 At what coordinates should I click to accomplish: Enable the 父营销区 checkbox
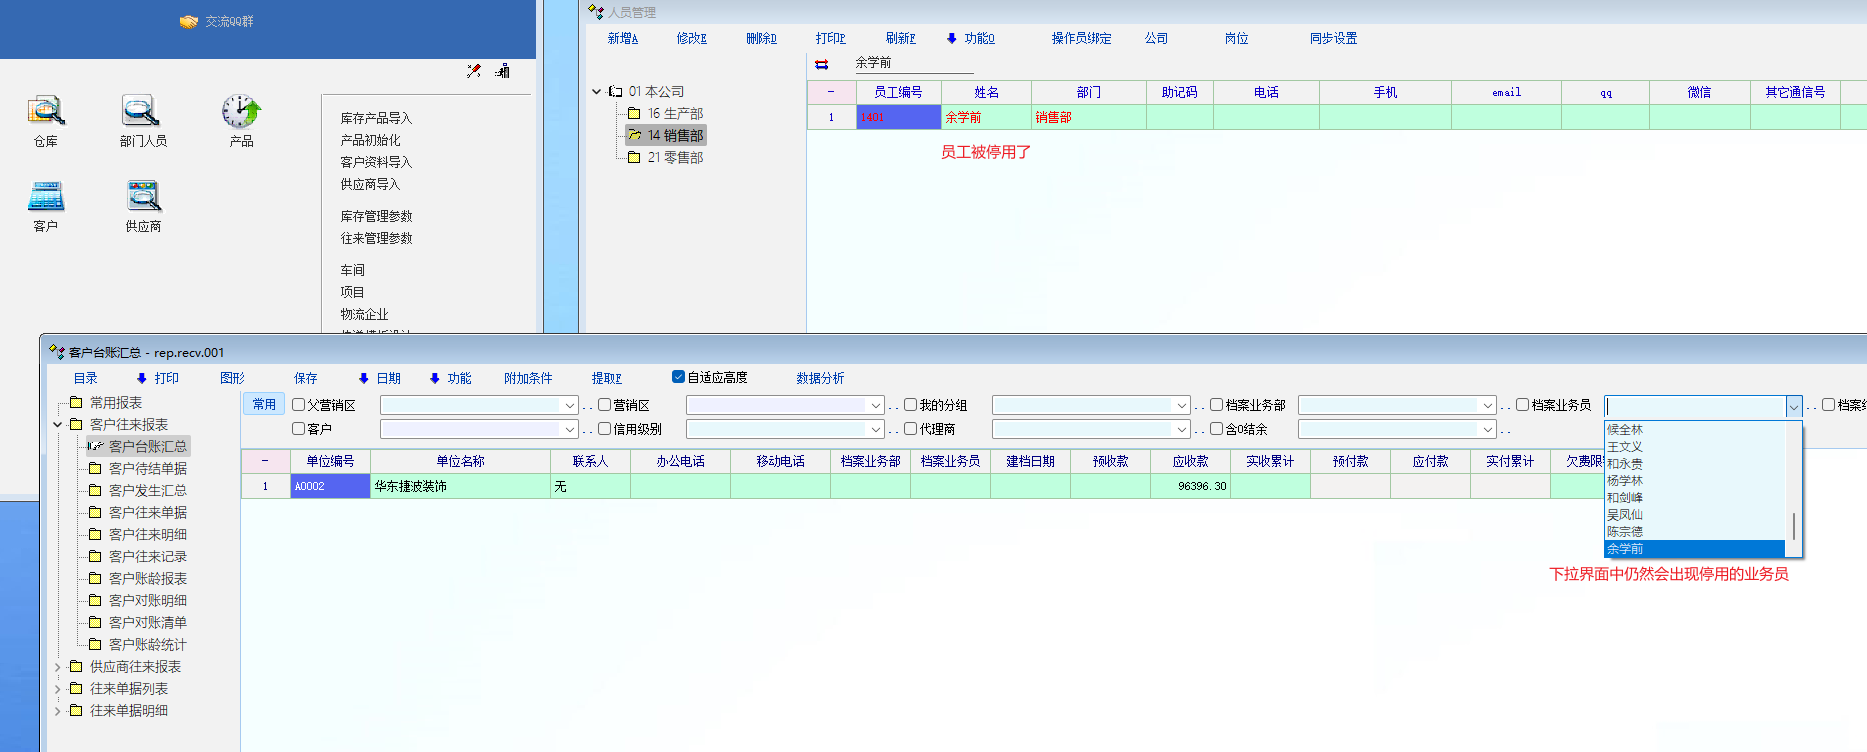pyautogui.click(x=299, y=405)
